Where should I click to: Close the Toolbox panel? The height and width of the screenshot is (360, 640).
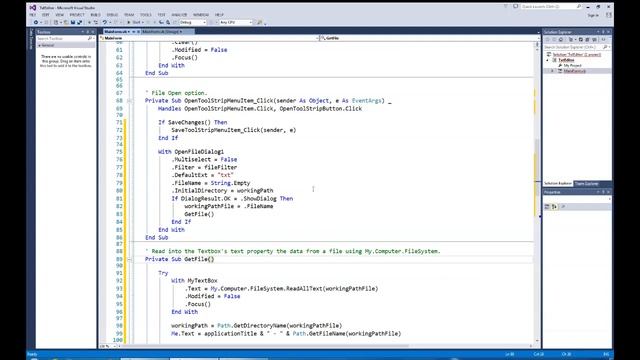pos(93,32)
